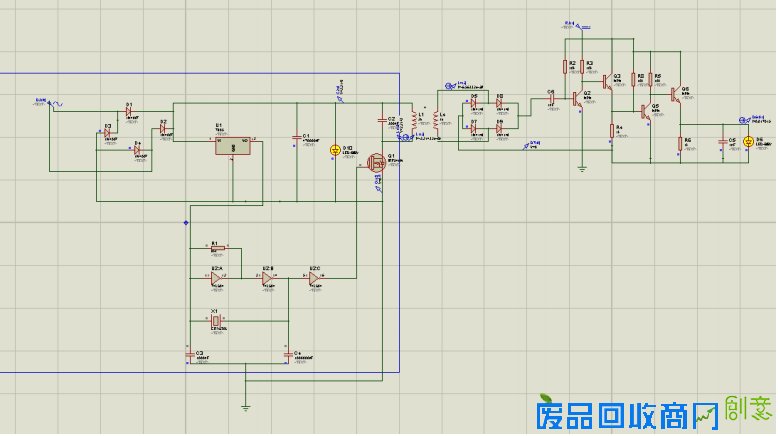Click the Q2 transistor symbol
The width and height of the screenshot is (778, 436).
[x=576, y=98]
